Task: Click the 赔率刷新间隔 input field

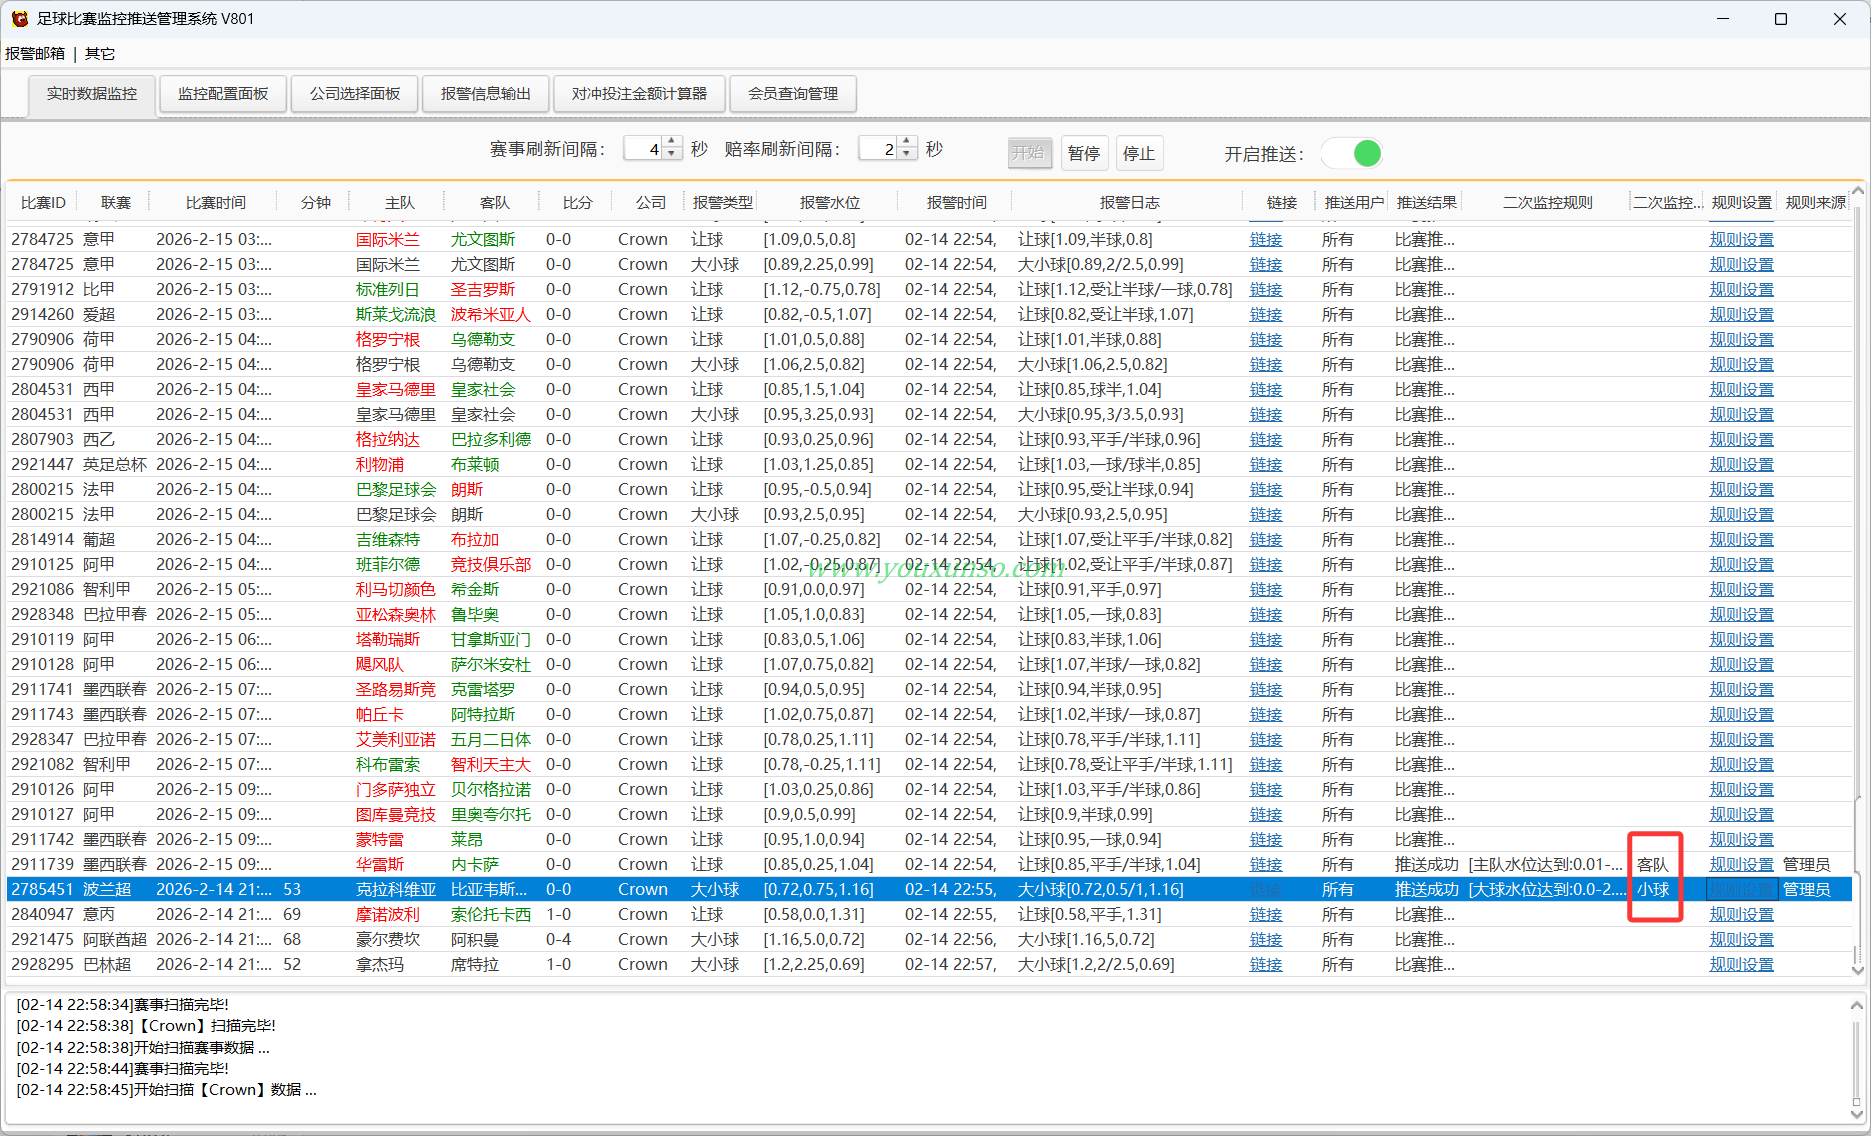Action: click(x=878, y=148)
